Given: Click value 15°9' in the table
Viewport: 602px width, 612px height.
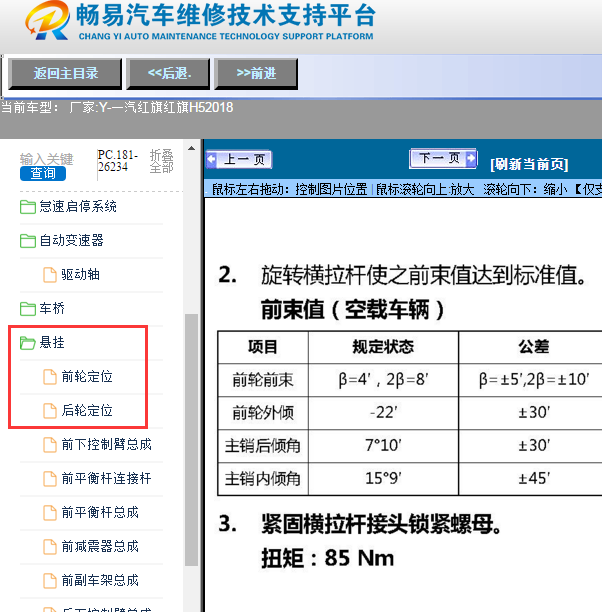Looking at the screenshot, I should coord(383,479).
